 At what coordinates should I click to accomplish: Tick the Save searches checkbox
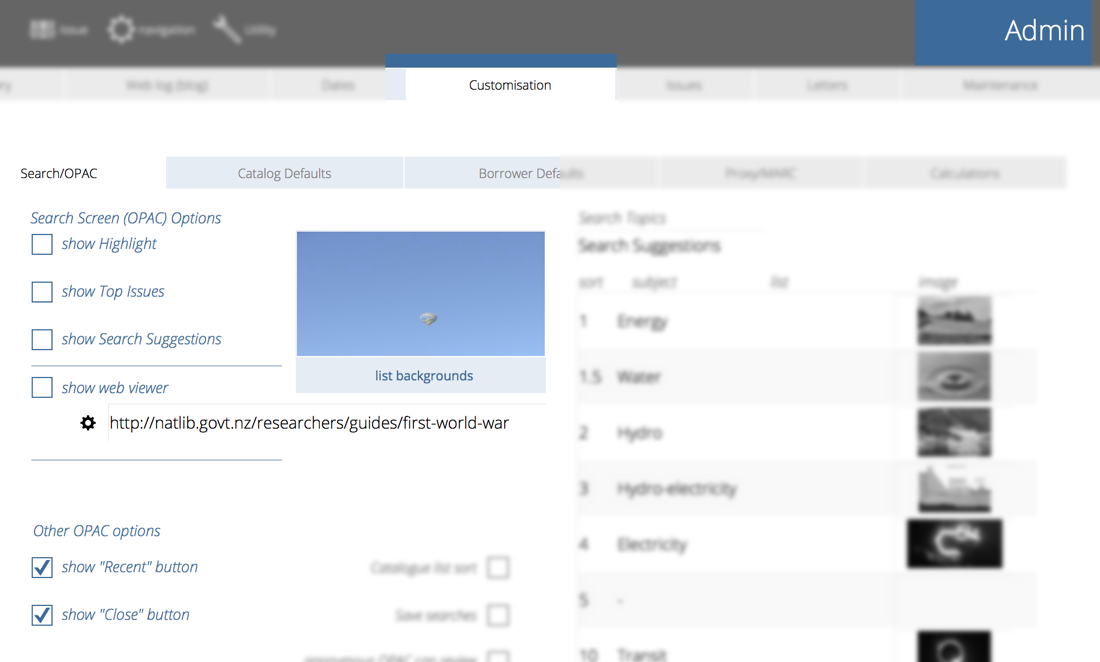coord(497,616)
